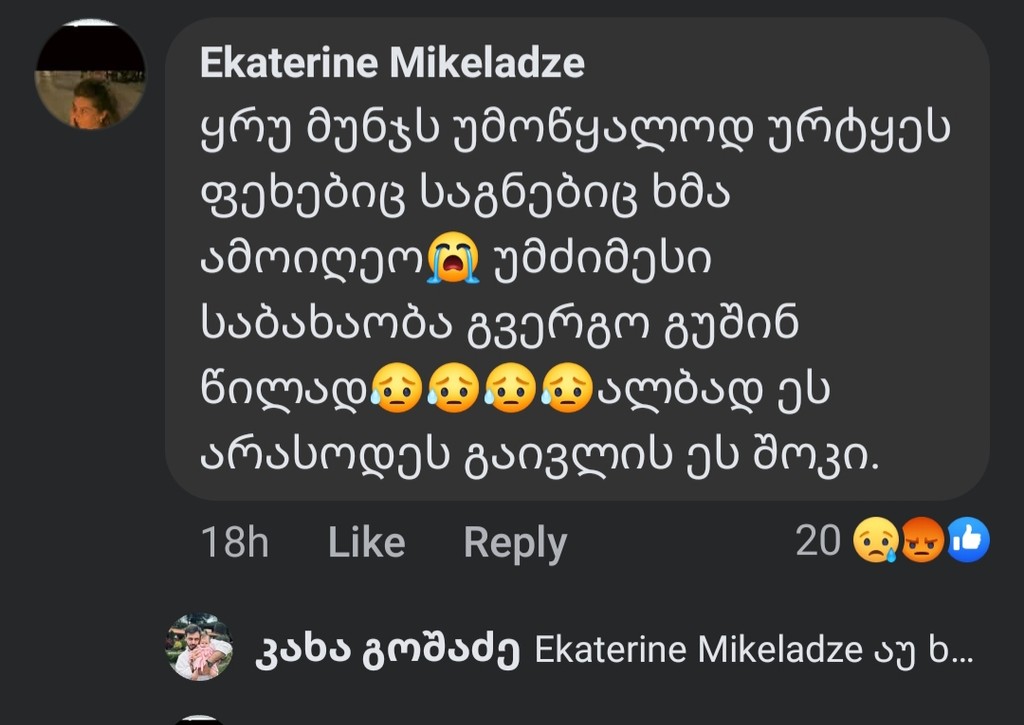Click the partially visible avatar at bottom edge

click(199, 719)
